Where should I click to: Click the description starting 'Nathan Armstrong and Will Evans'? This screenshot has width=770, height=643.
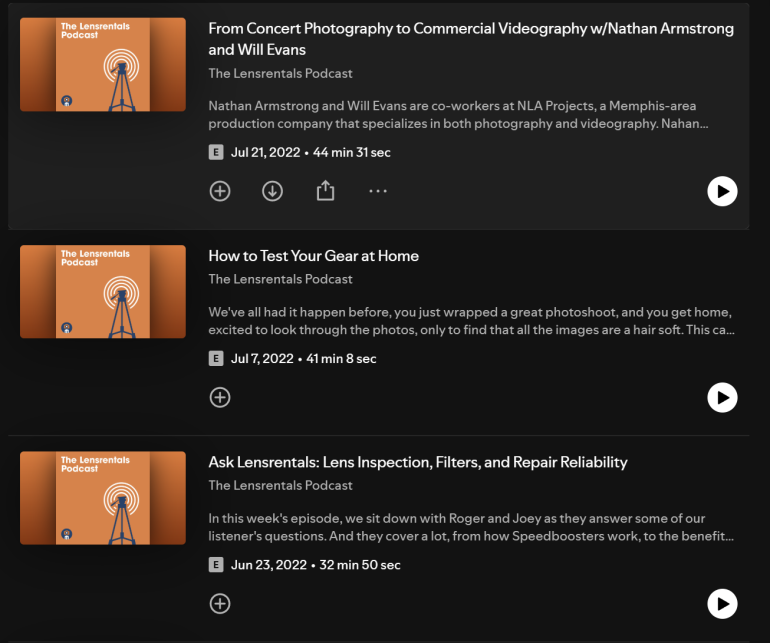coord(458,114)
